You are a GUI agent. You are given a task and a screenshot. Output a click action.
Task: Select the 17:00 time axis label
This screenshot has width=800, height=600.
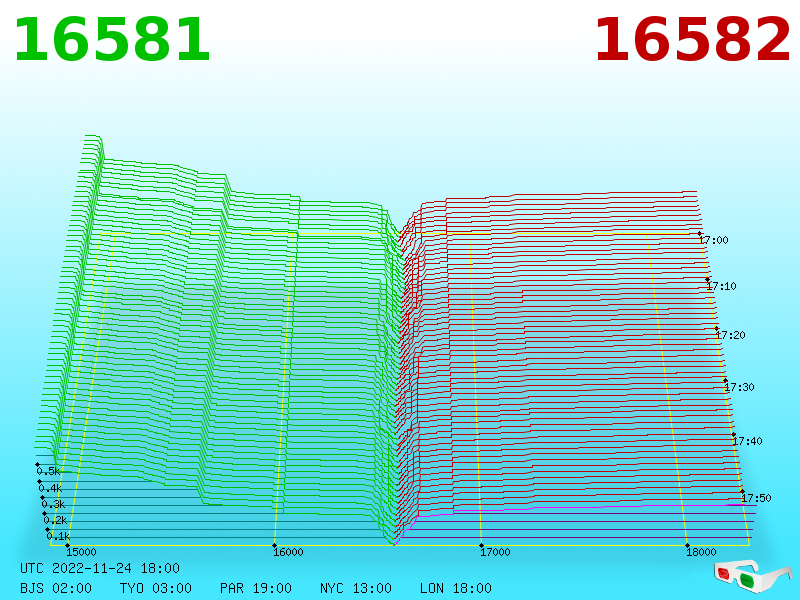point(713,240)
